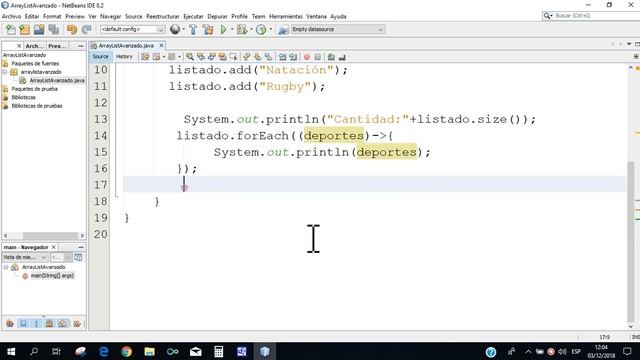640x360 pixels.
Task: Open the default config dropdown
Action: pos(133,29)
